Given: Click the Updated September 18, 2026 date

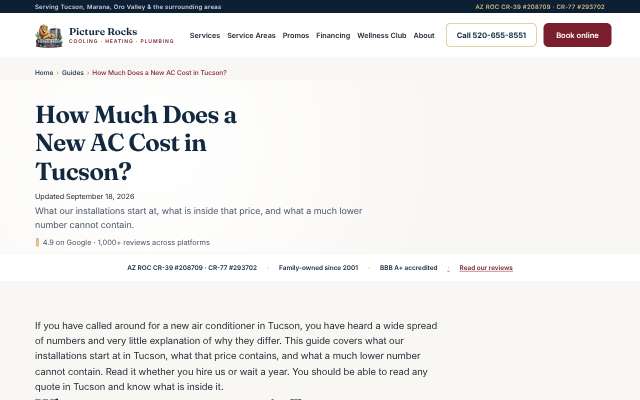Looking at the screenshot, I should (84, 196).
